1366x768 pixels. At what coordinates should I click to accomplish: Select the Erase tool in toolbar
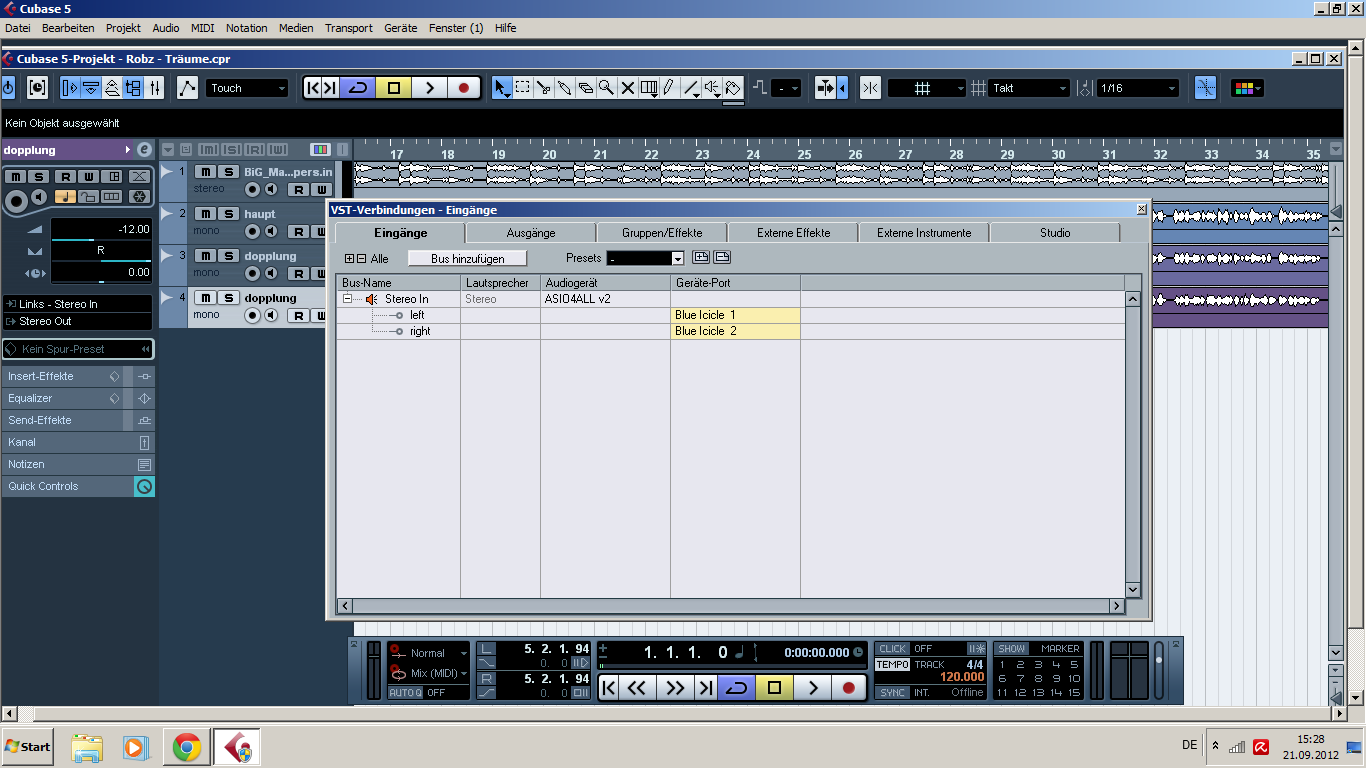coord(586,88)
